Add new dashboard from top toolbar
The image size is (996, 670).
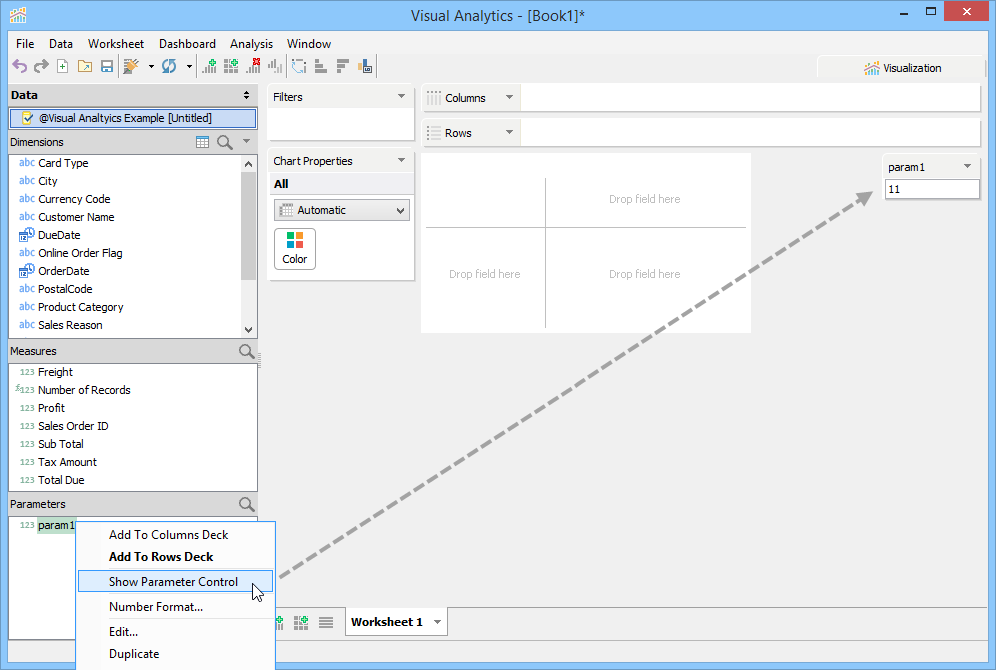click(231, 66)
